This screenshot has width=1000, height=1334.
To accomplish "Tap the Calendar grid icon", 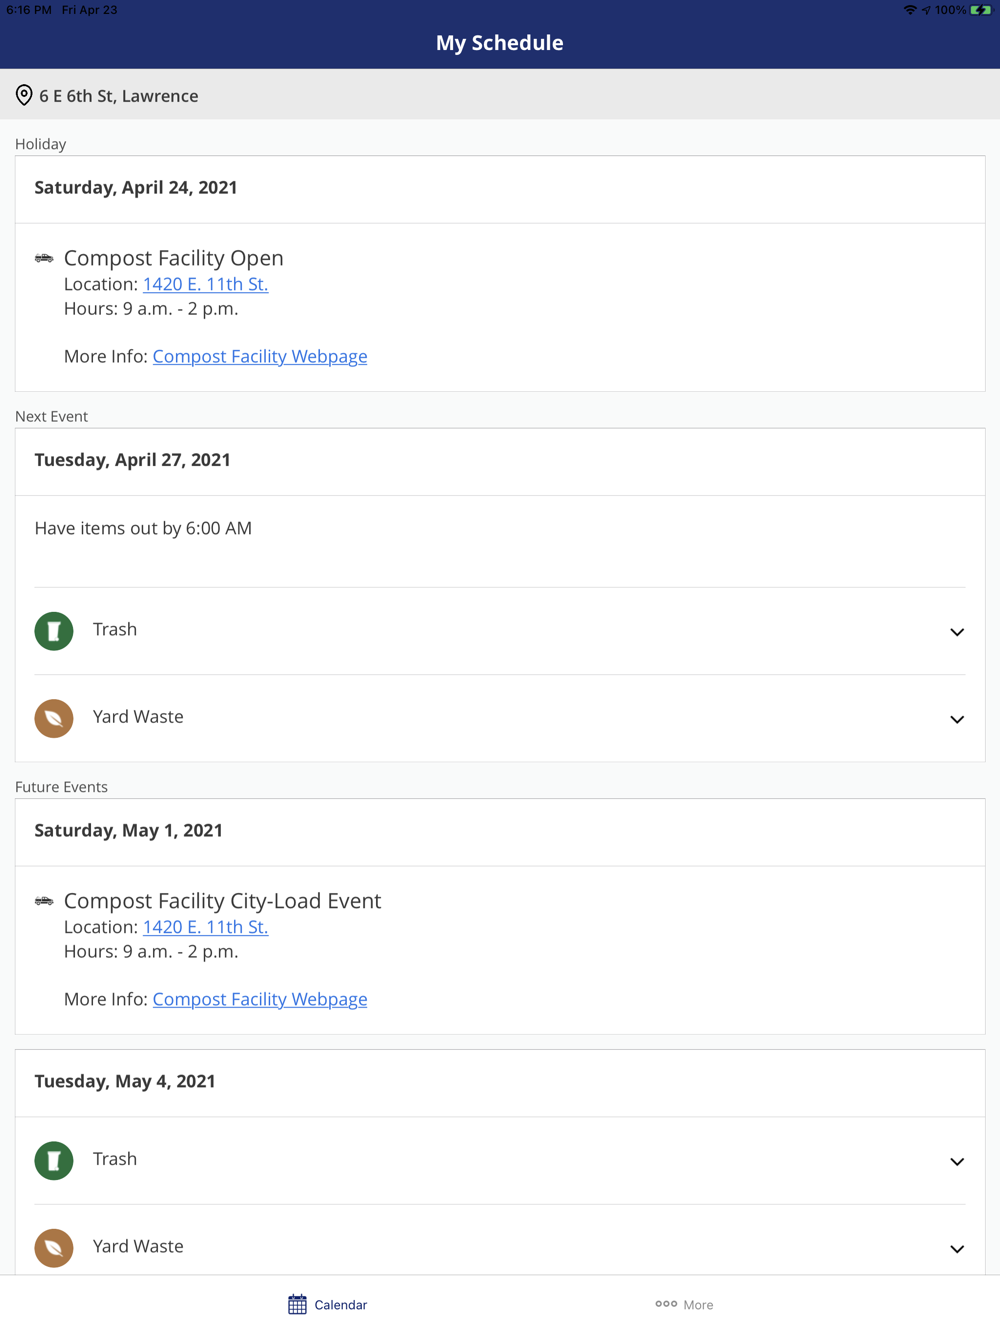I will (x=297, y=1304).
